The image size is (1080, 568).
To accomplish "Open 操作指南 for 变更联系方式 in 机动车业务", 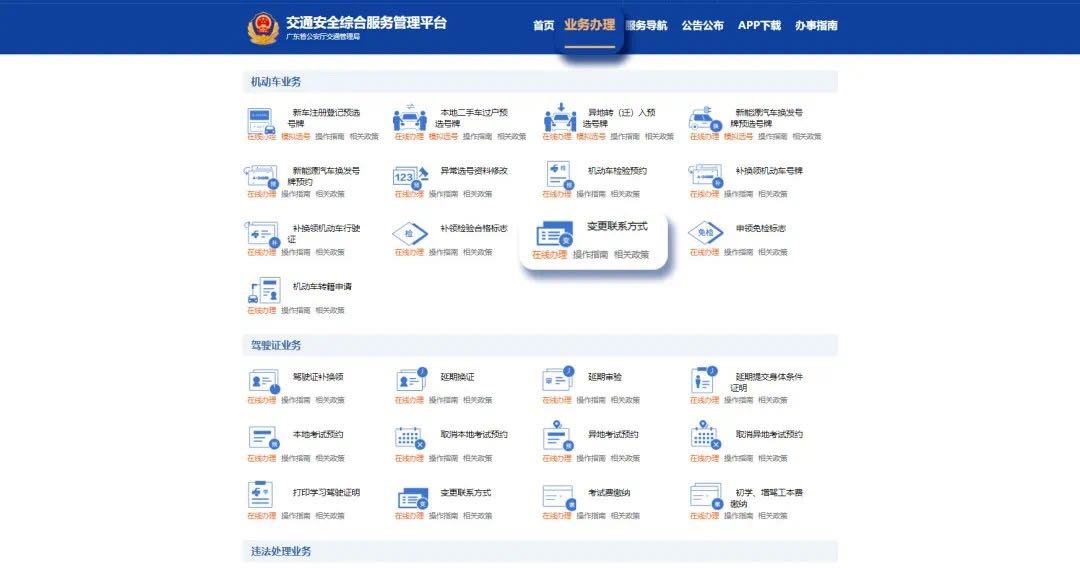I will point(590,255).
